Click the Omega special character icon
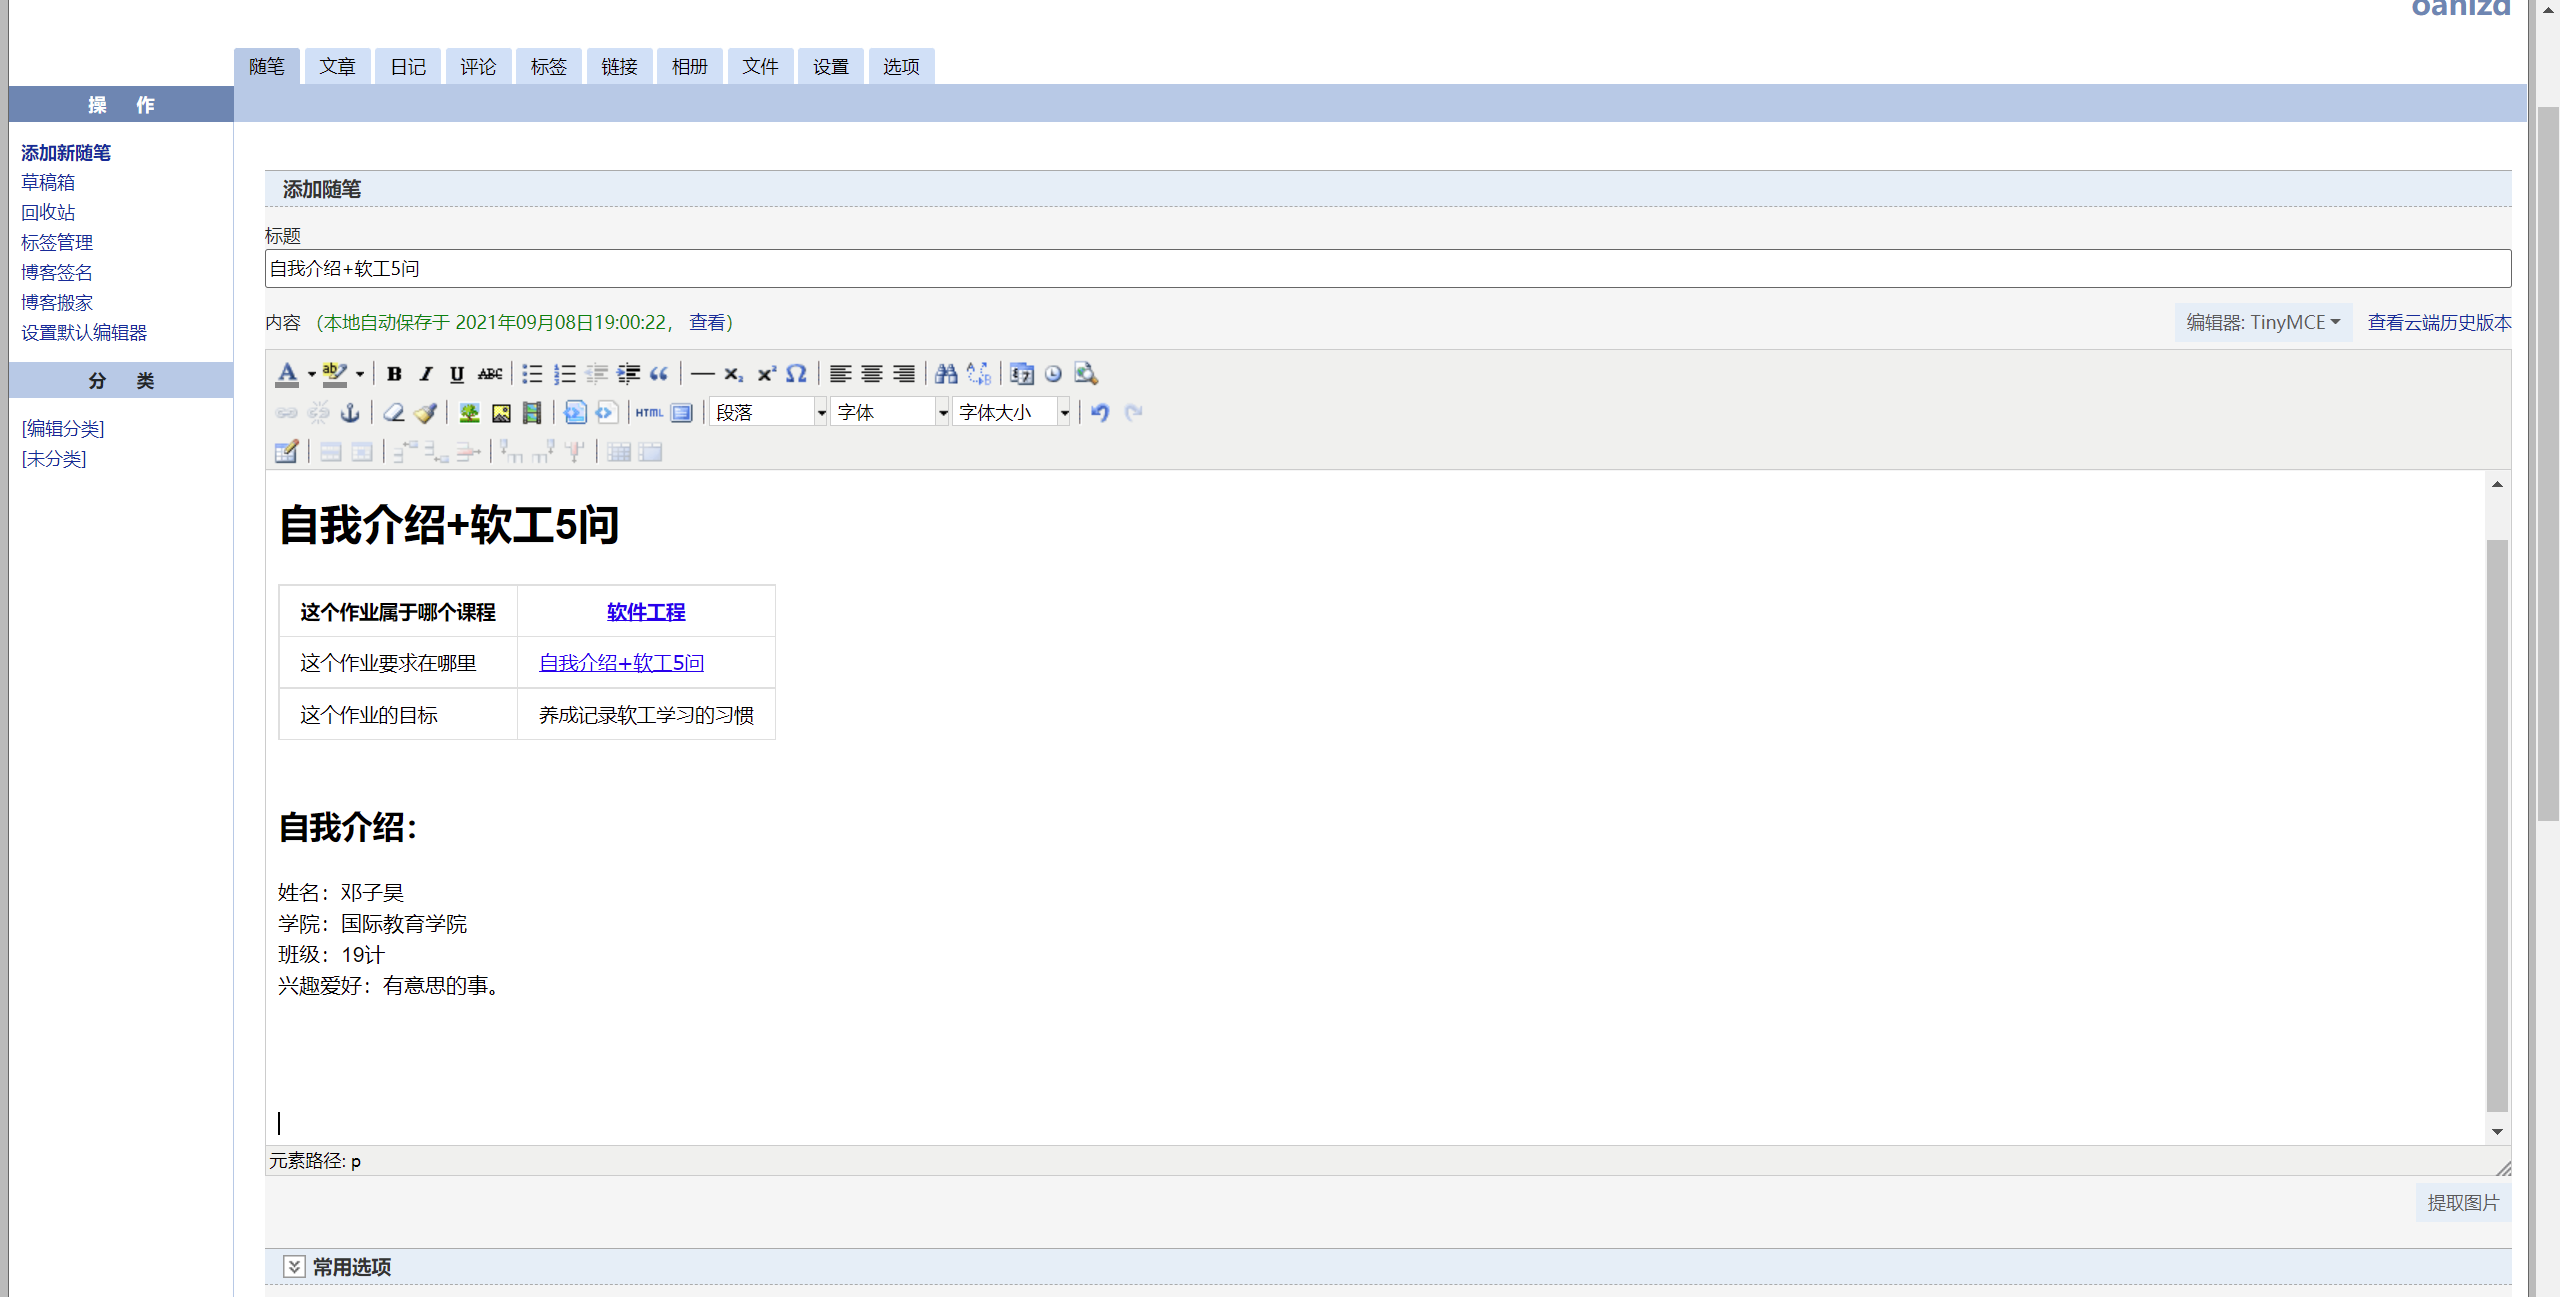This screenshot has height=1297, width=2560. (796, 374)
